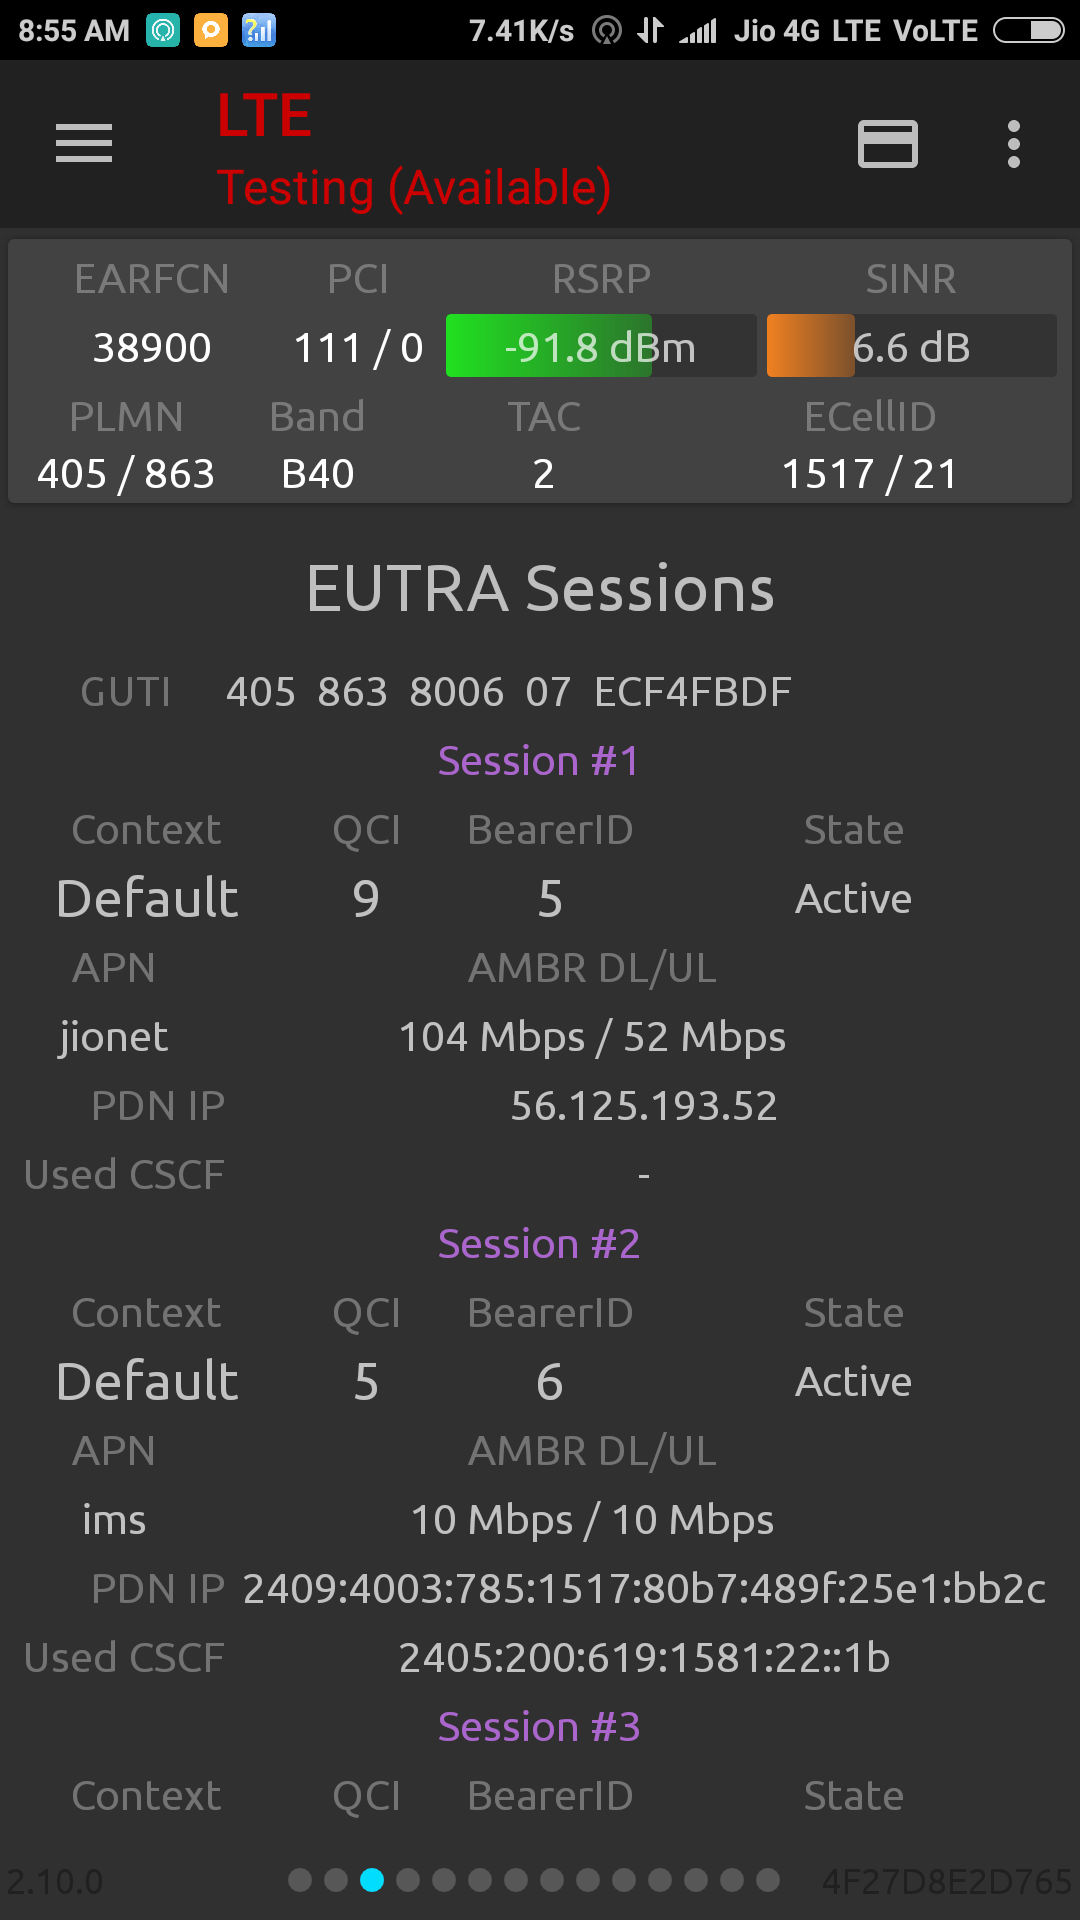The width and height of the screenshot is (1080, 1920).
Task: Tap the signal strength icon in status bar
Action: point(698,31)
